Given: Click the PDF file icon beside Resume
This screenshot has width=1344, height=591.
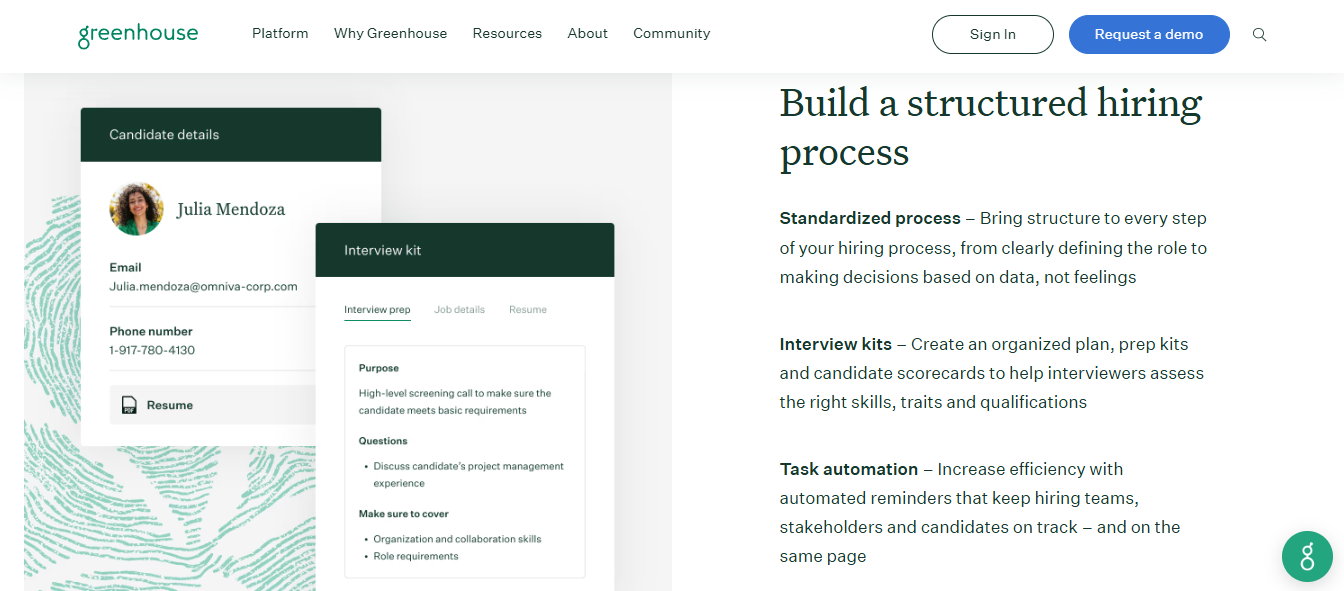Looking at the screenshot, I should pos(129,405).
